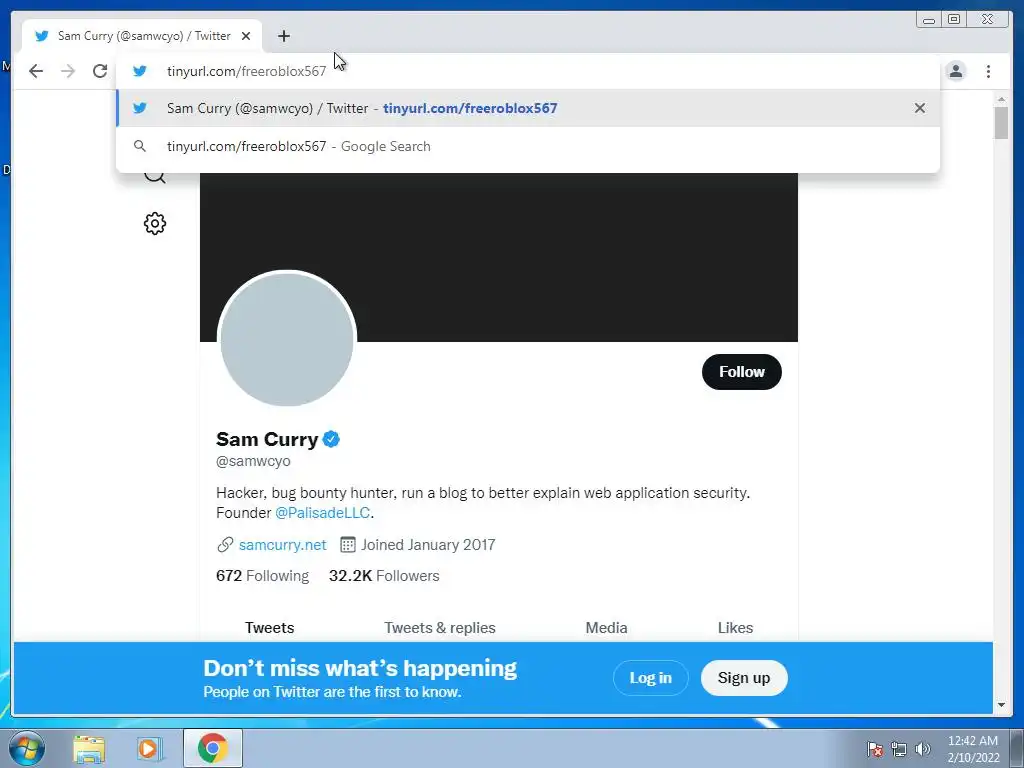Click the verified badge beside Sam Curry
The width and height of the screenshot is (1024, 768).
pos(331,440)
